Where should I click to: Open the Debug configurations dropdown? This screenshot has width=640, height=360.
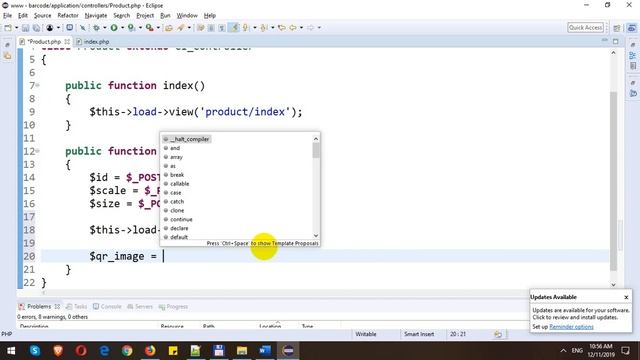[x=104, y=28]
